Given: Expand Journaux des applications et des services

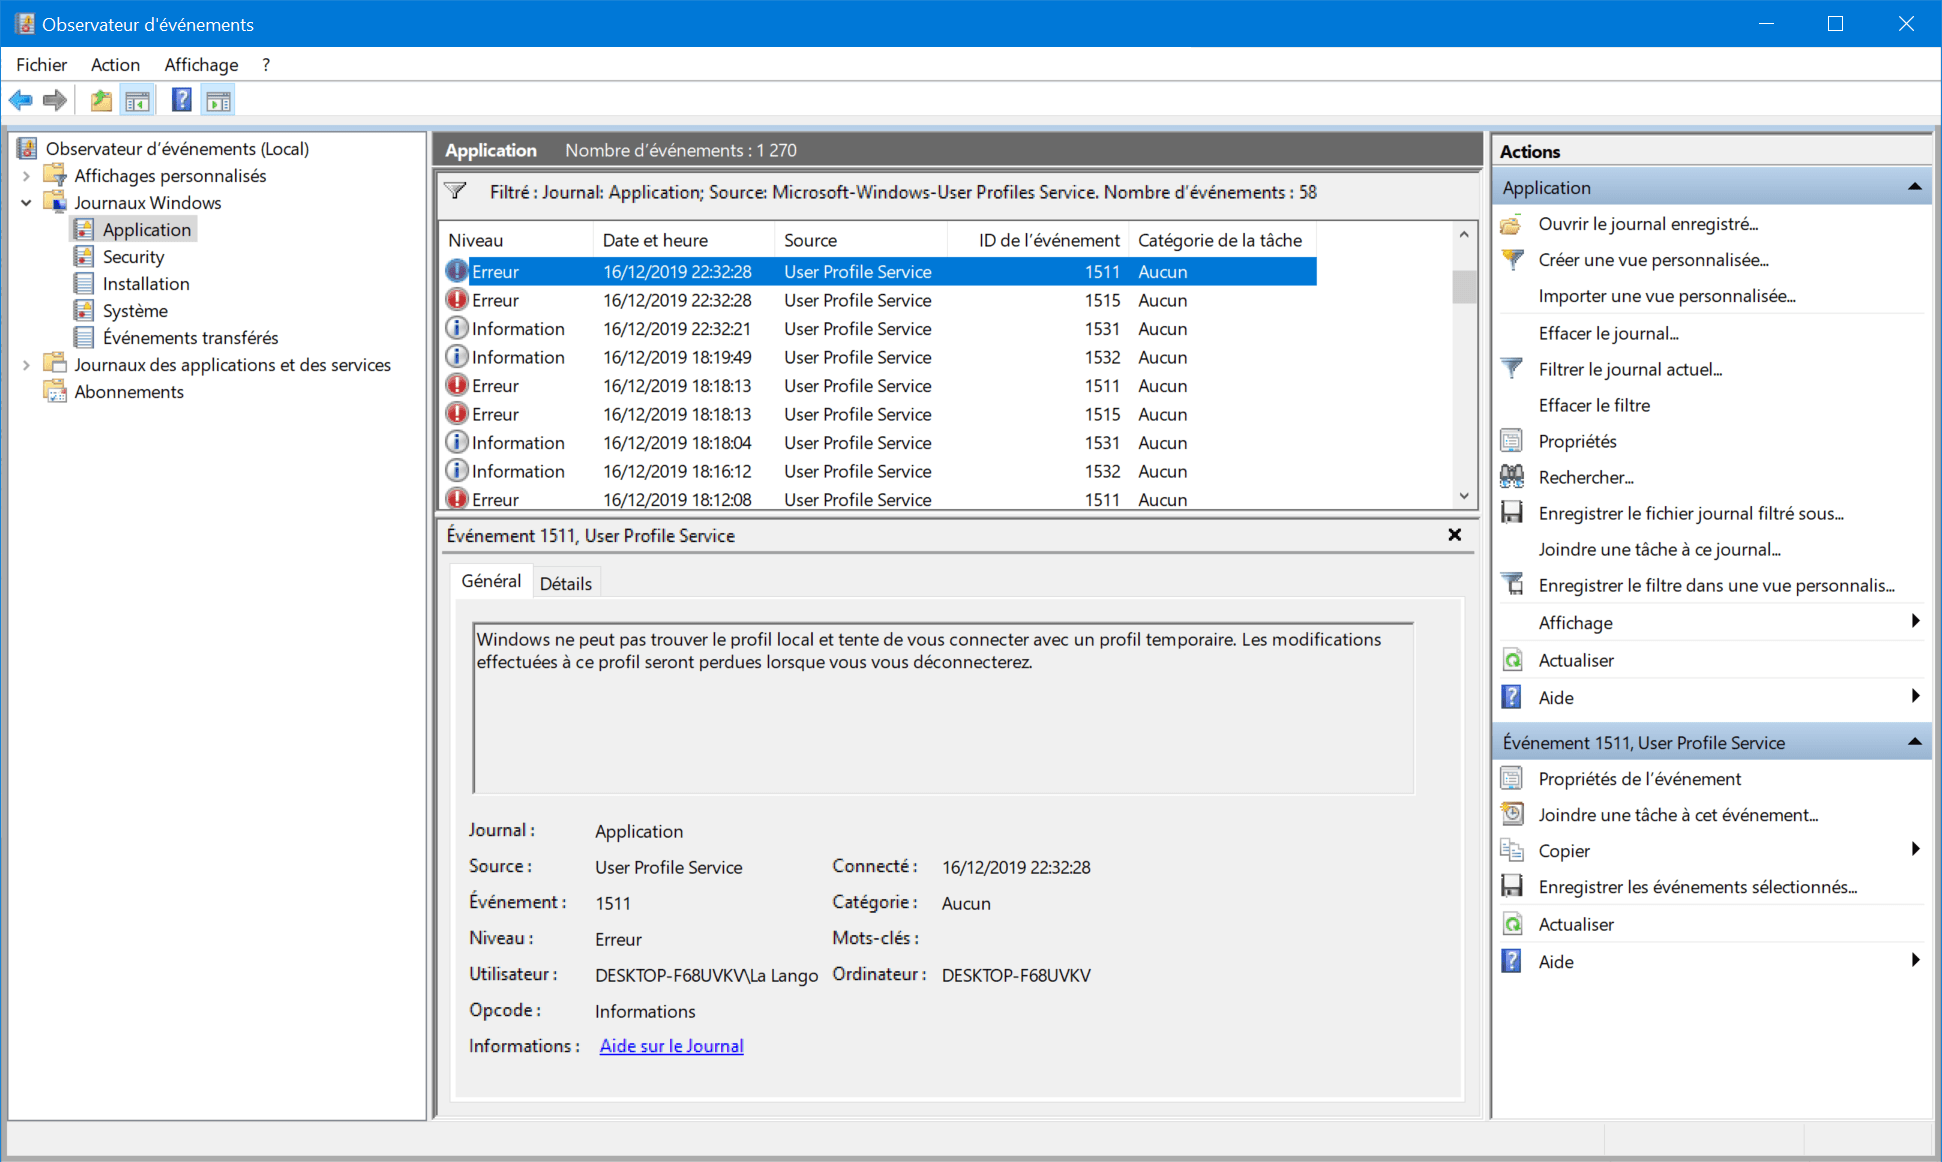Looking at the screenshot, I should 26,365.
